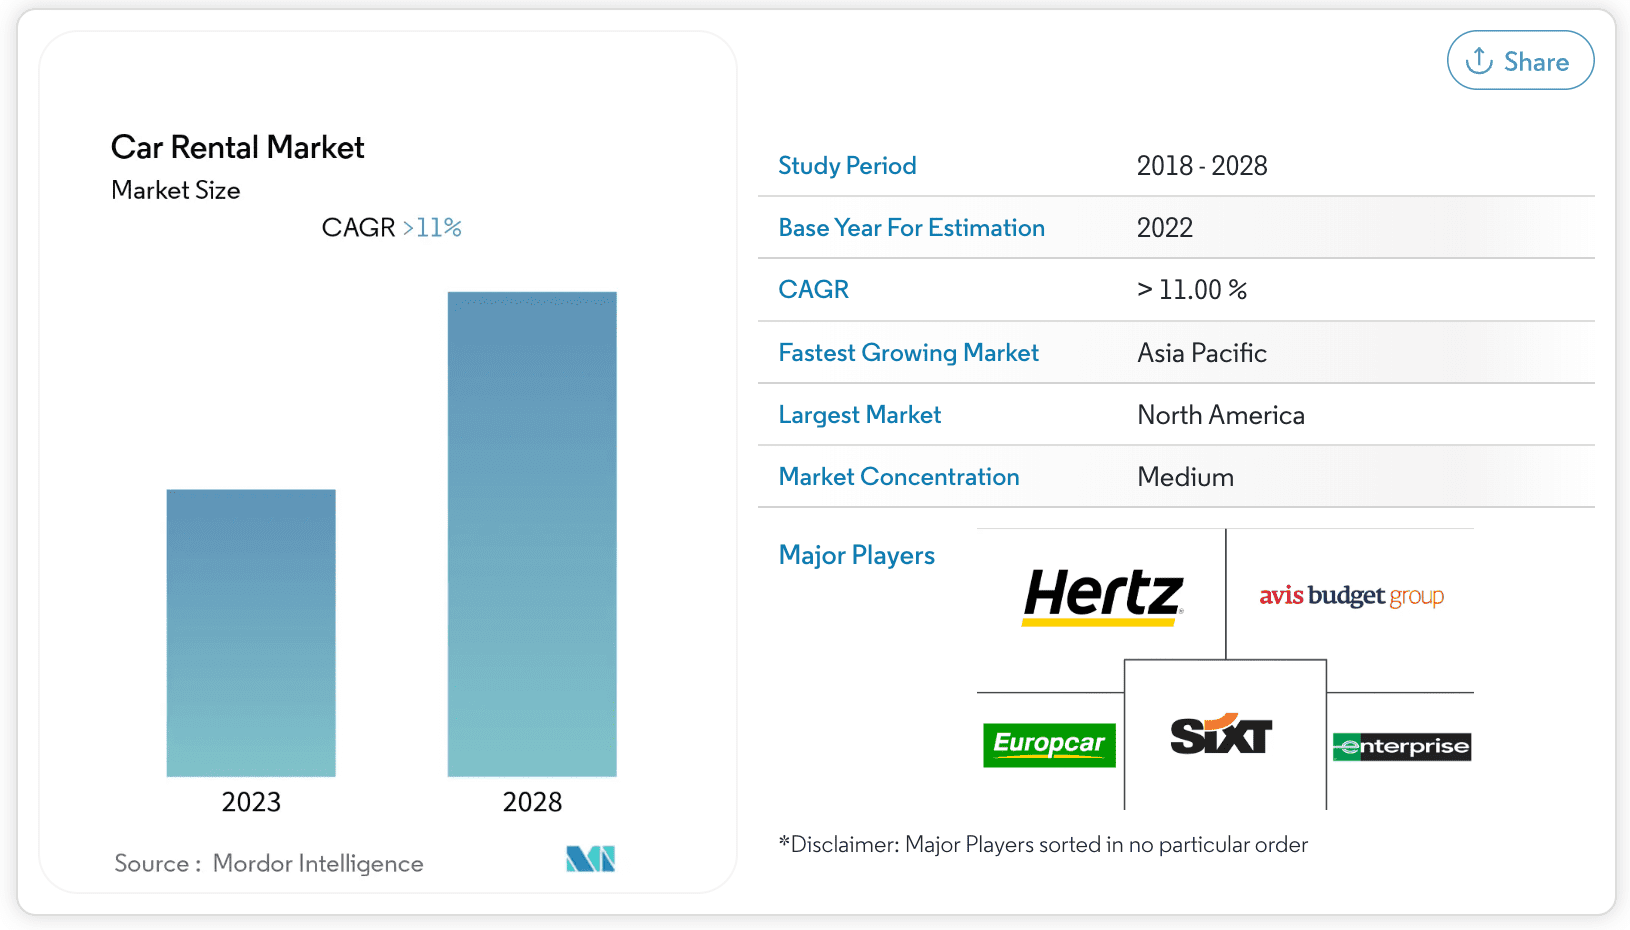Viewport: 1630px width, 930px height.
Task: Click the '2023' axis label
Action: [251, 802]
